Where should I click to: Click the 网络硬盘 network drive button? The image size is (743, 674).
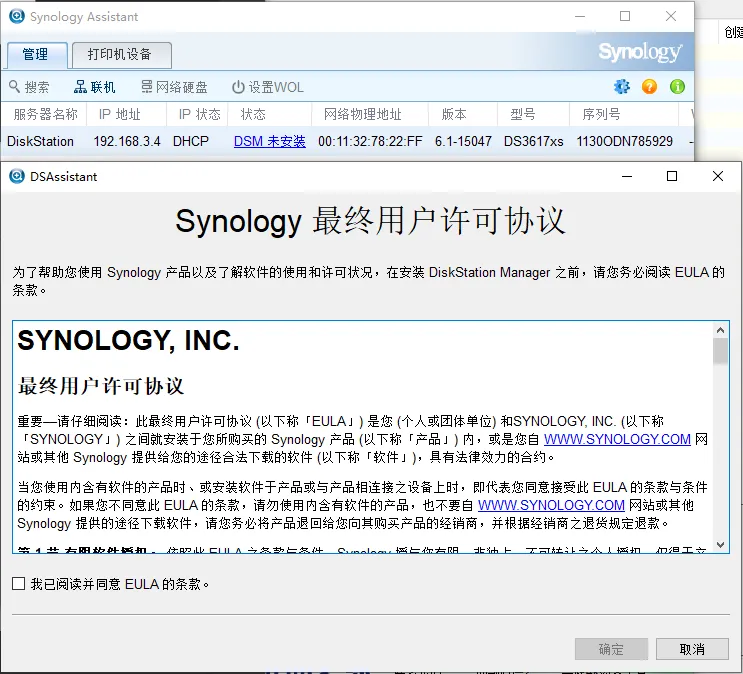(174, 87)
